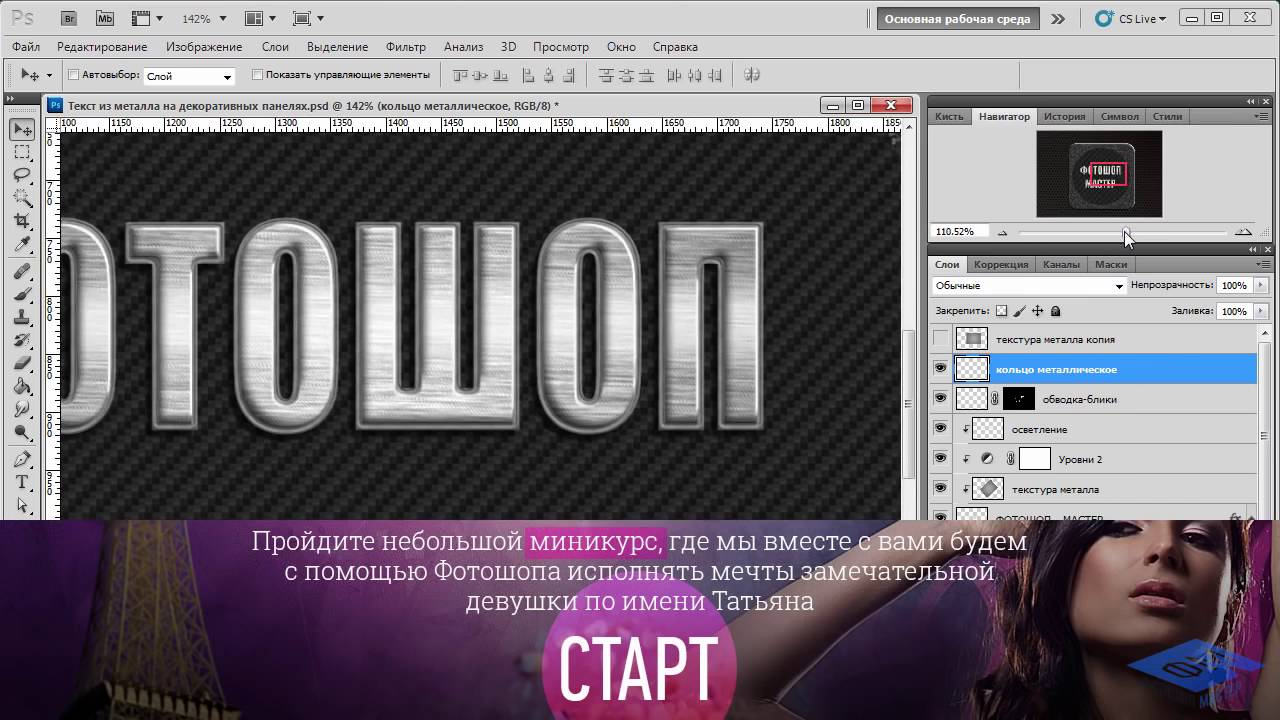Open the Файл menu
The width and height of the screenshot is (1280, 720).
pyautogui.click(x=27, y=47)
